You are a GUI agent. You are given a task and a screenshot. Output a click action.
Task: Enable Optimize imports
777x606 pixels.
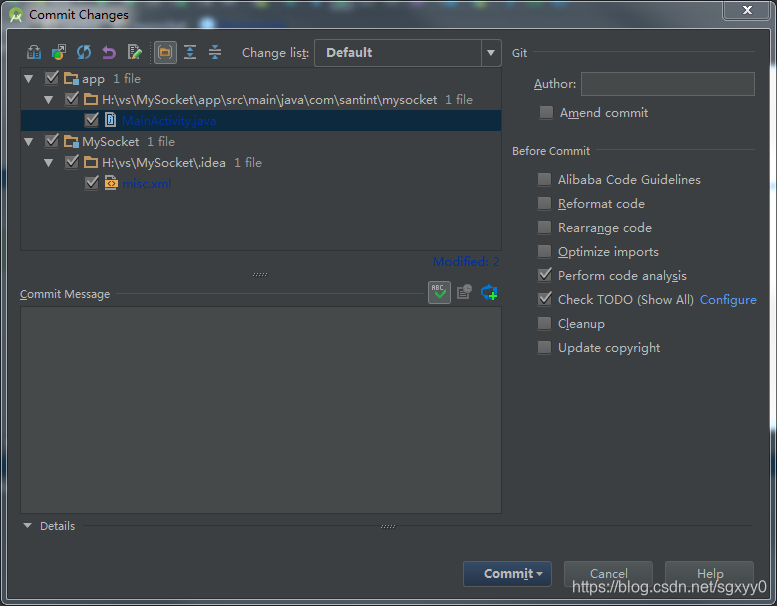(x=544, y=251)
